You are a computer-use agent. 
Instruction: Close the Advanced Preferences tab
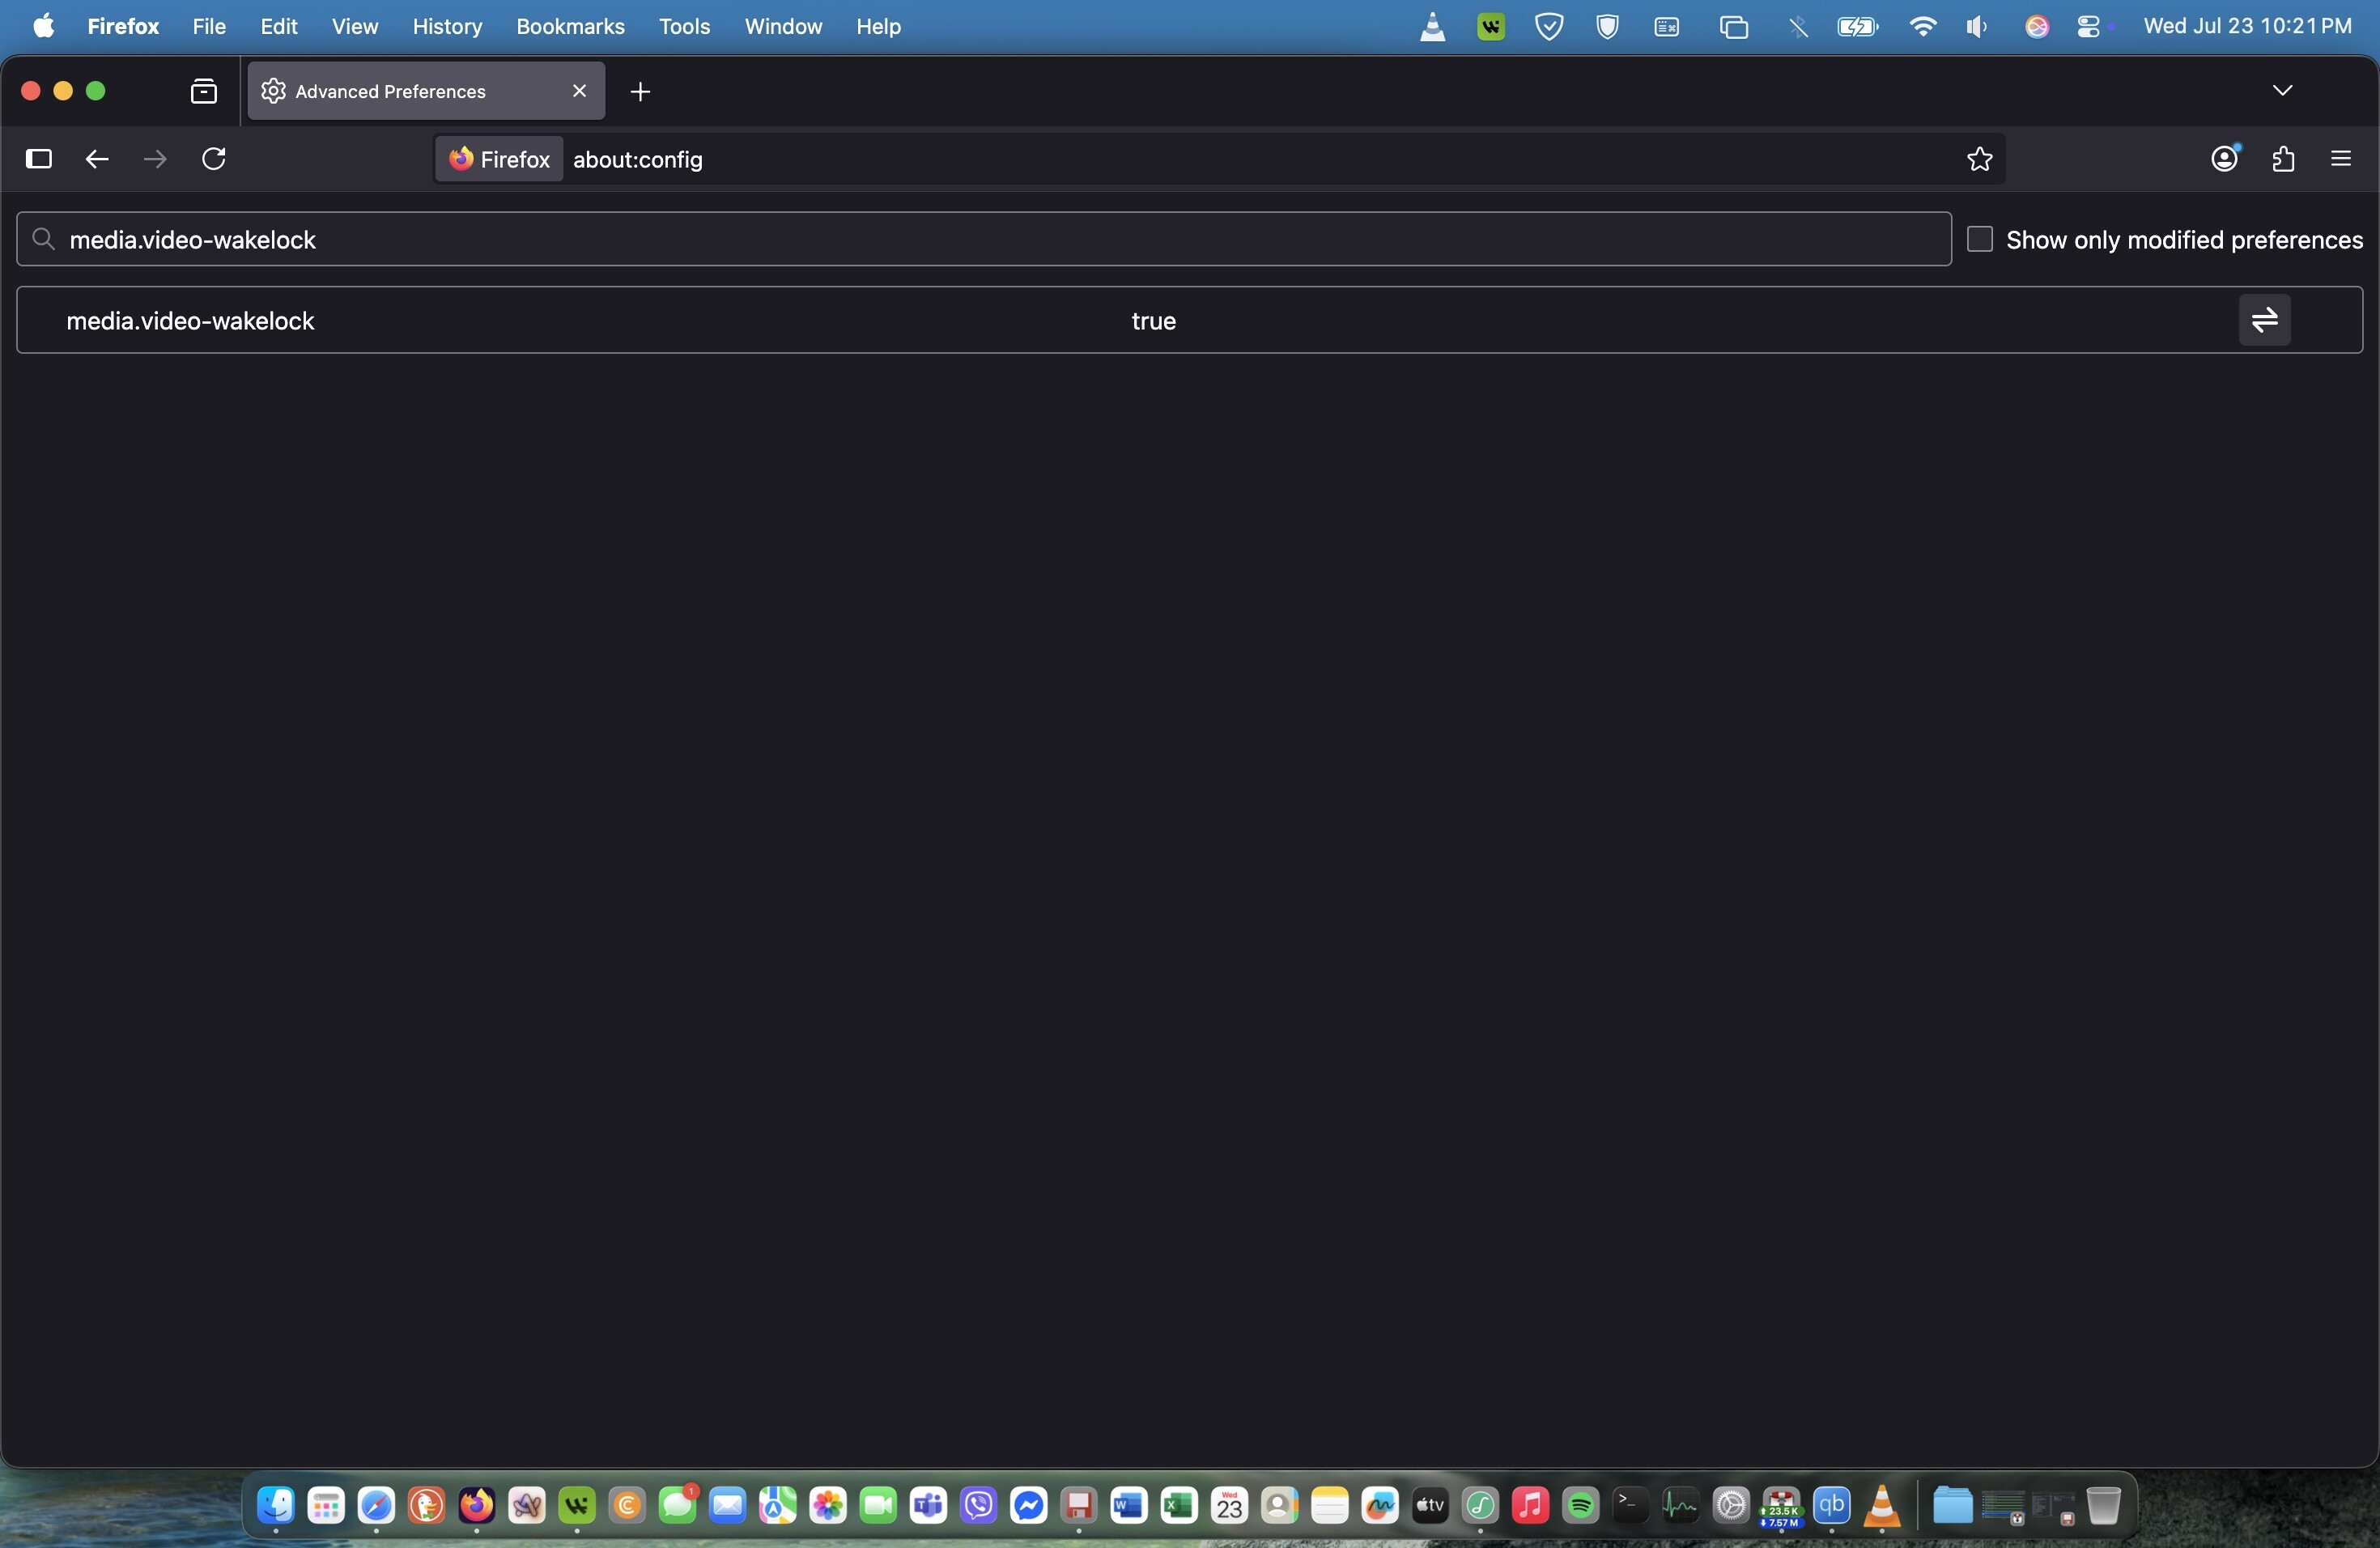(579, 91)
